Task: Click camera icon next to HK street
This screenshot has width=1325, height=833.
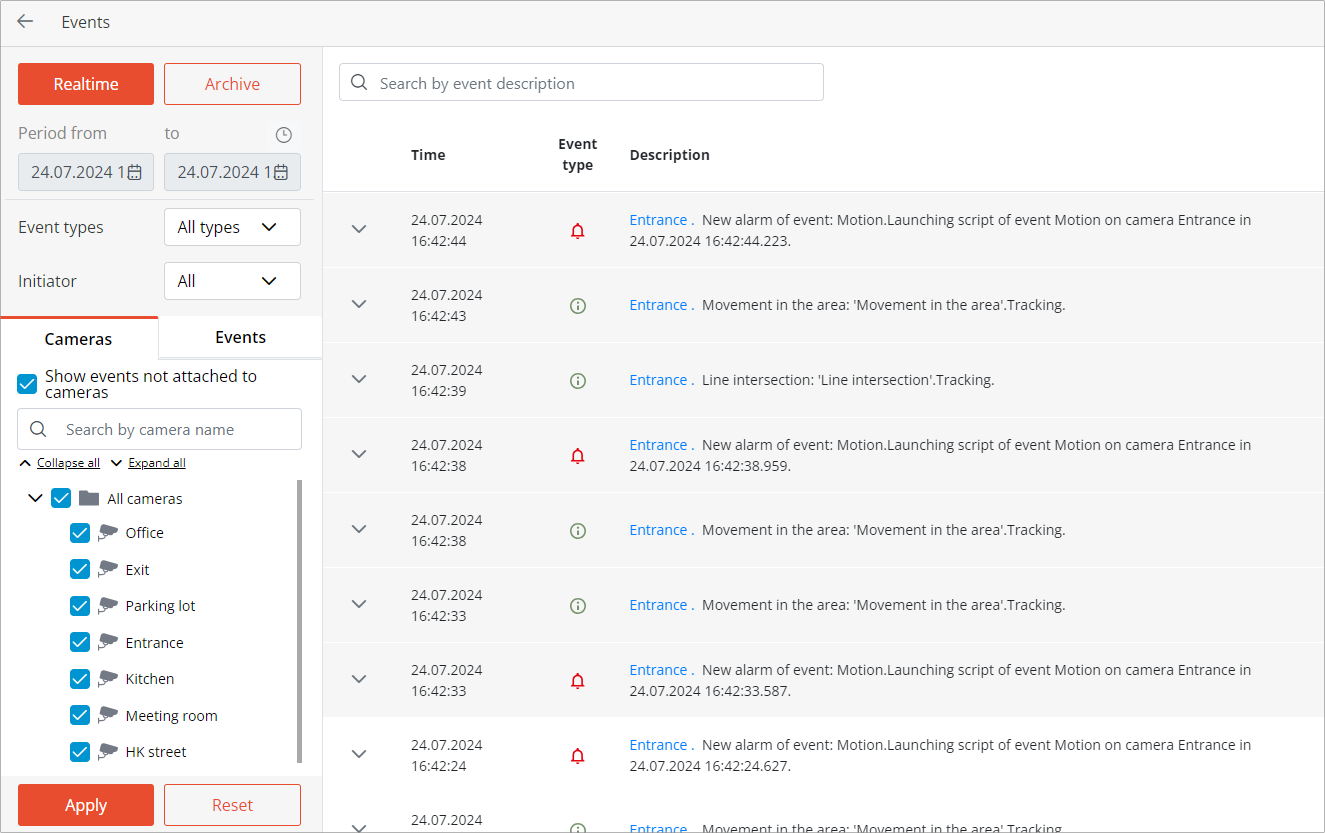Action: (x=108, y=752)
